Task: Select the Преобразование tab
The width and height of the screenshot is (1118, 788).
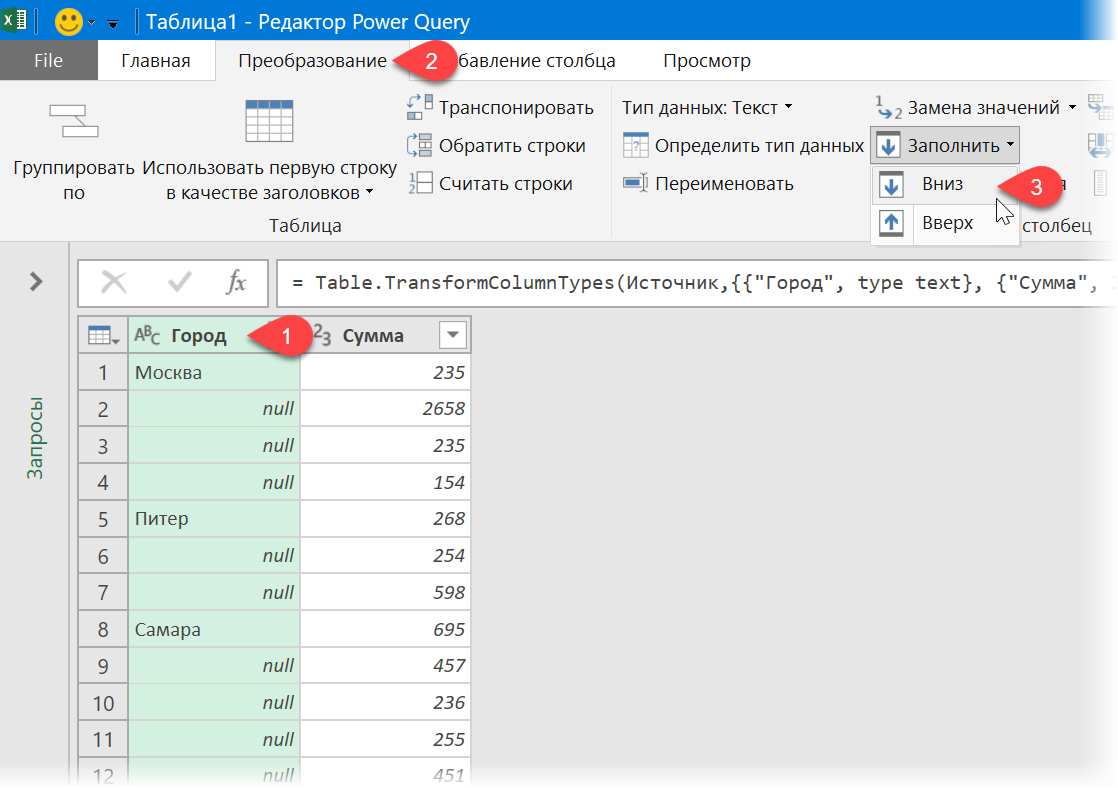Action: (312, 61)
